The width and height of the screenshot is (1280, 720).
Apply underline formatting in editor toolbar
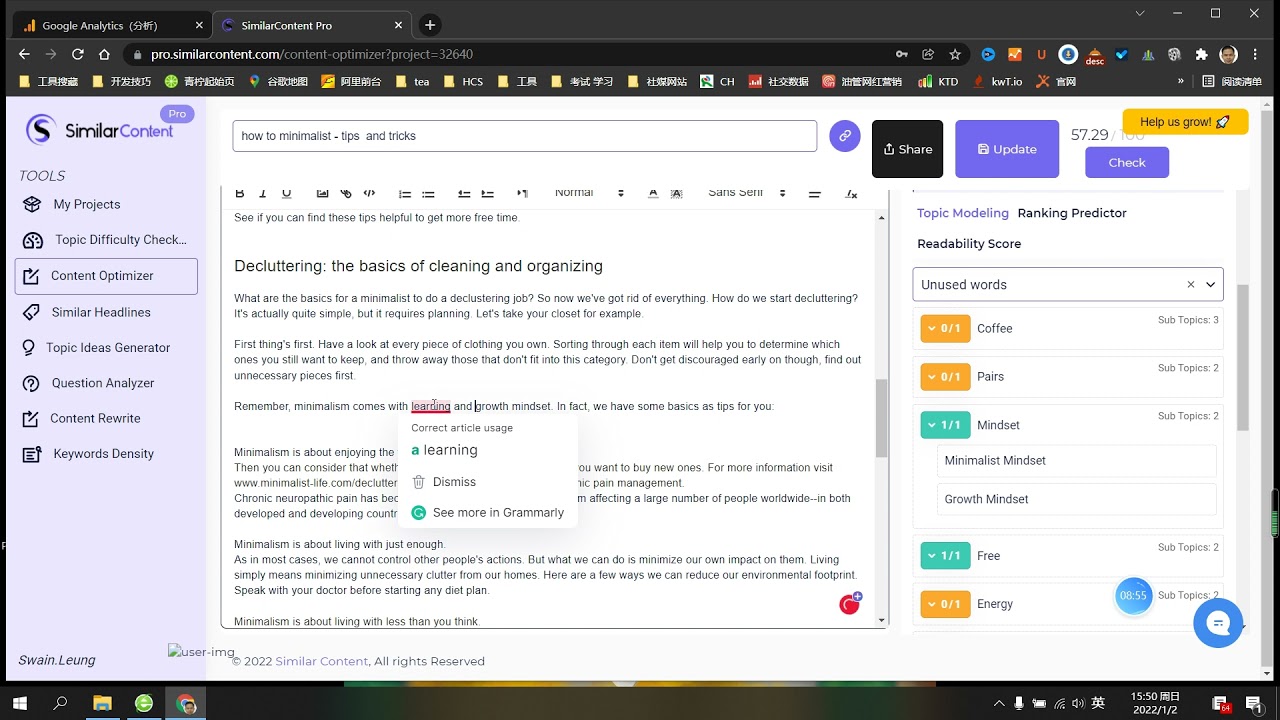tap(286, 193)
